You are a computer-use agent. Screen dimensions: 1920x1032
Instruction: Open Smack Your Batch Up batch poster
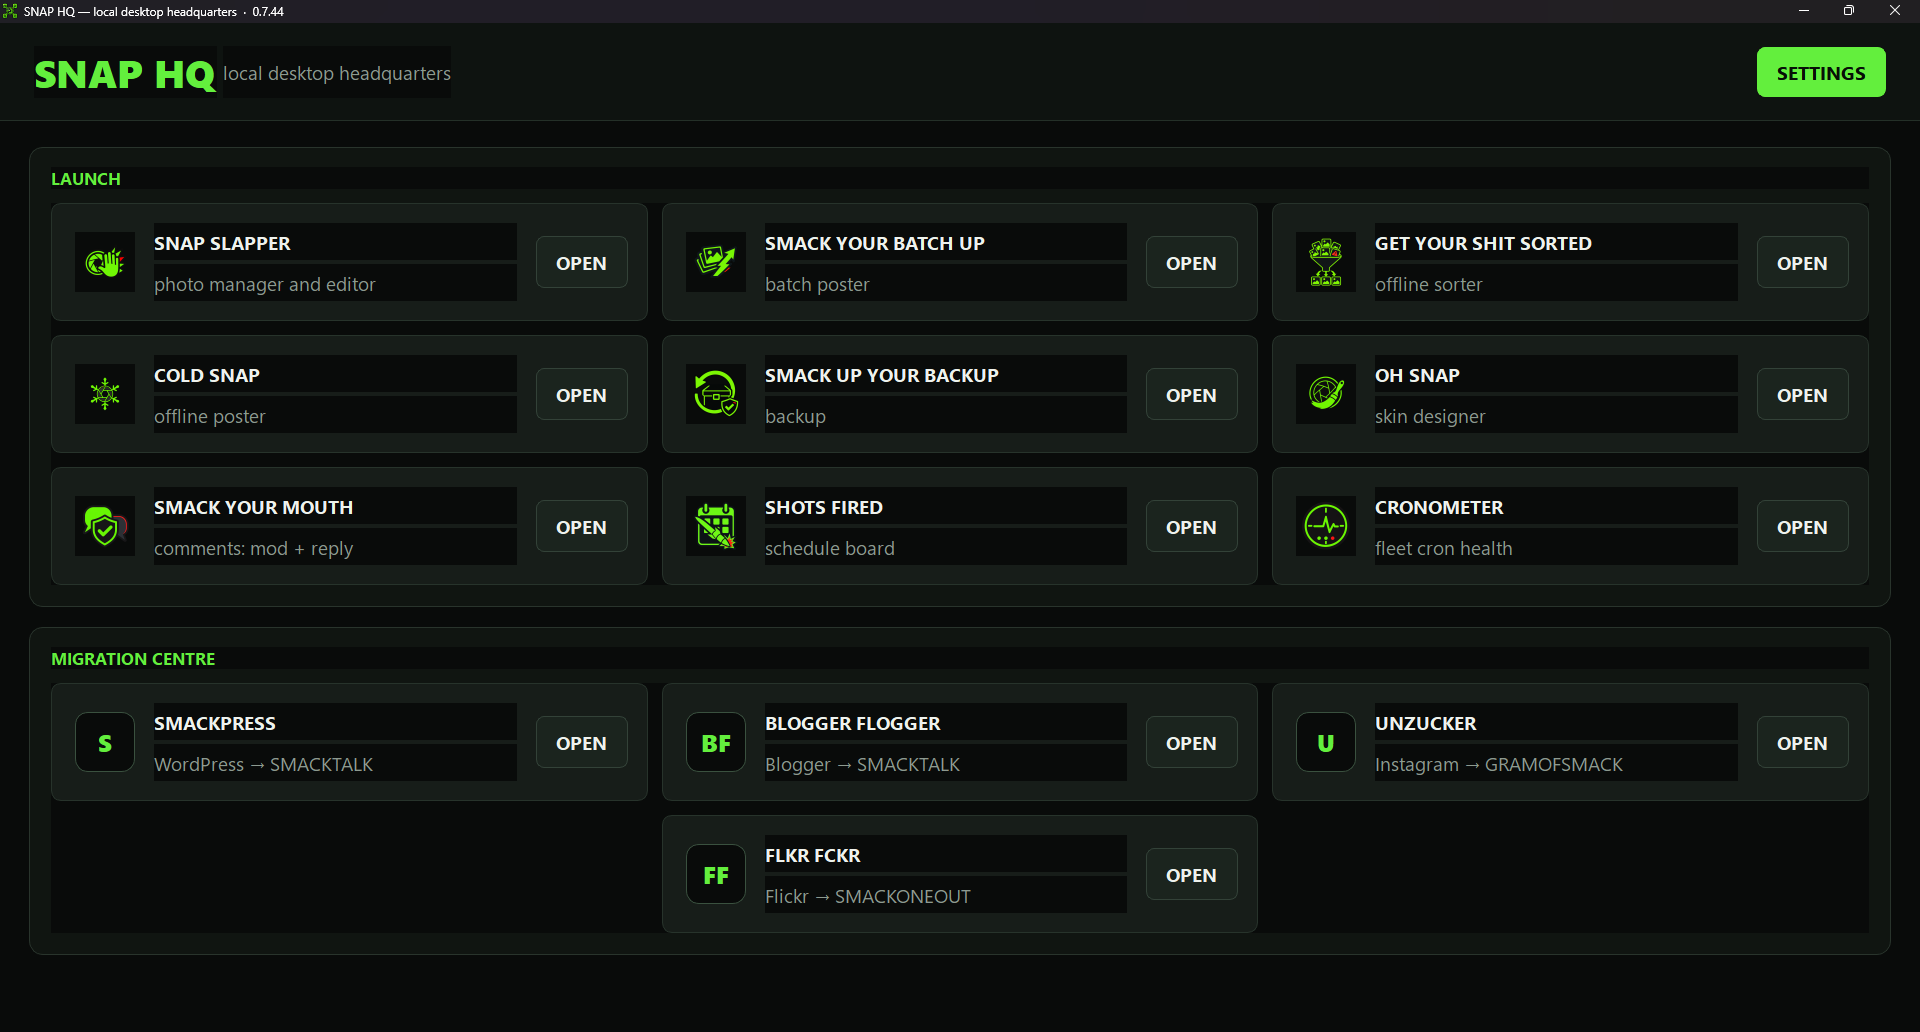[x=1191, y=262]
